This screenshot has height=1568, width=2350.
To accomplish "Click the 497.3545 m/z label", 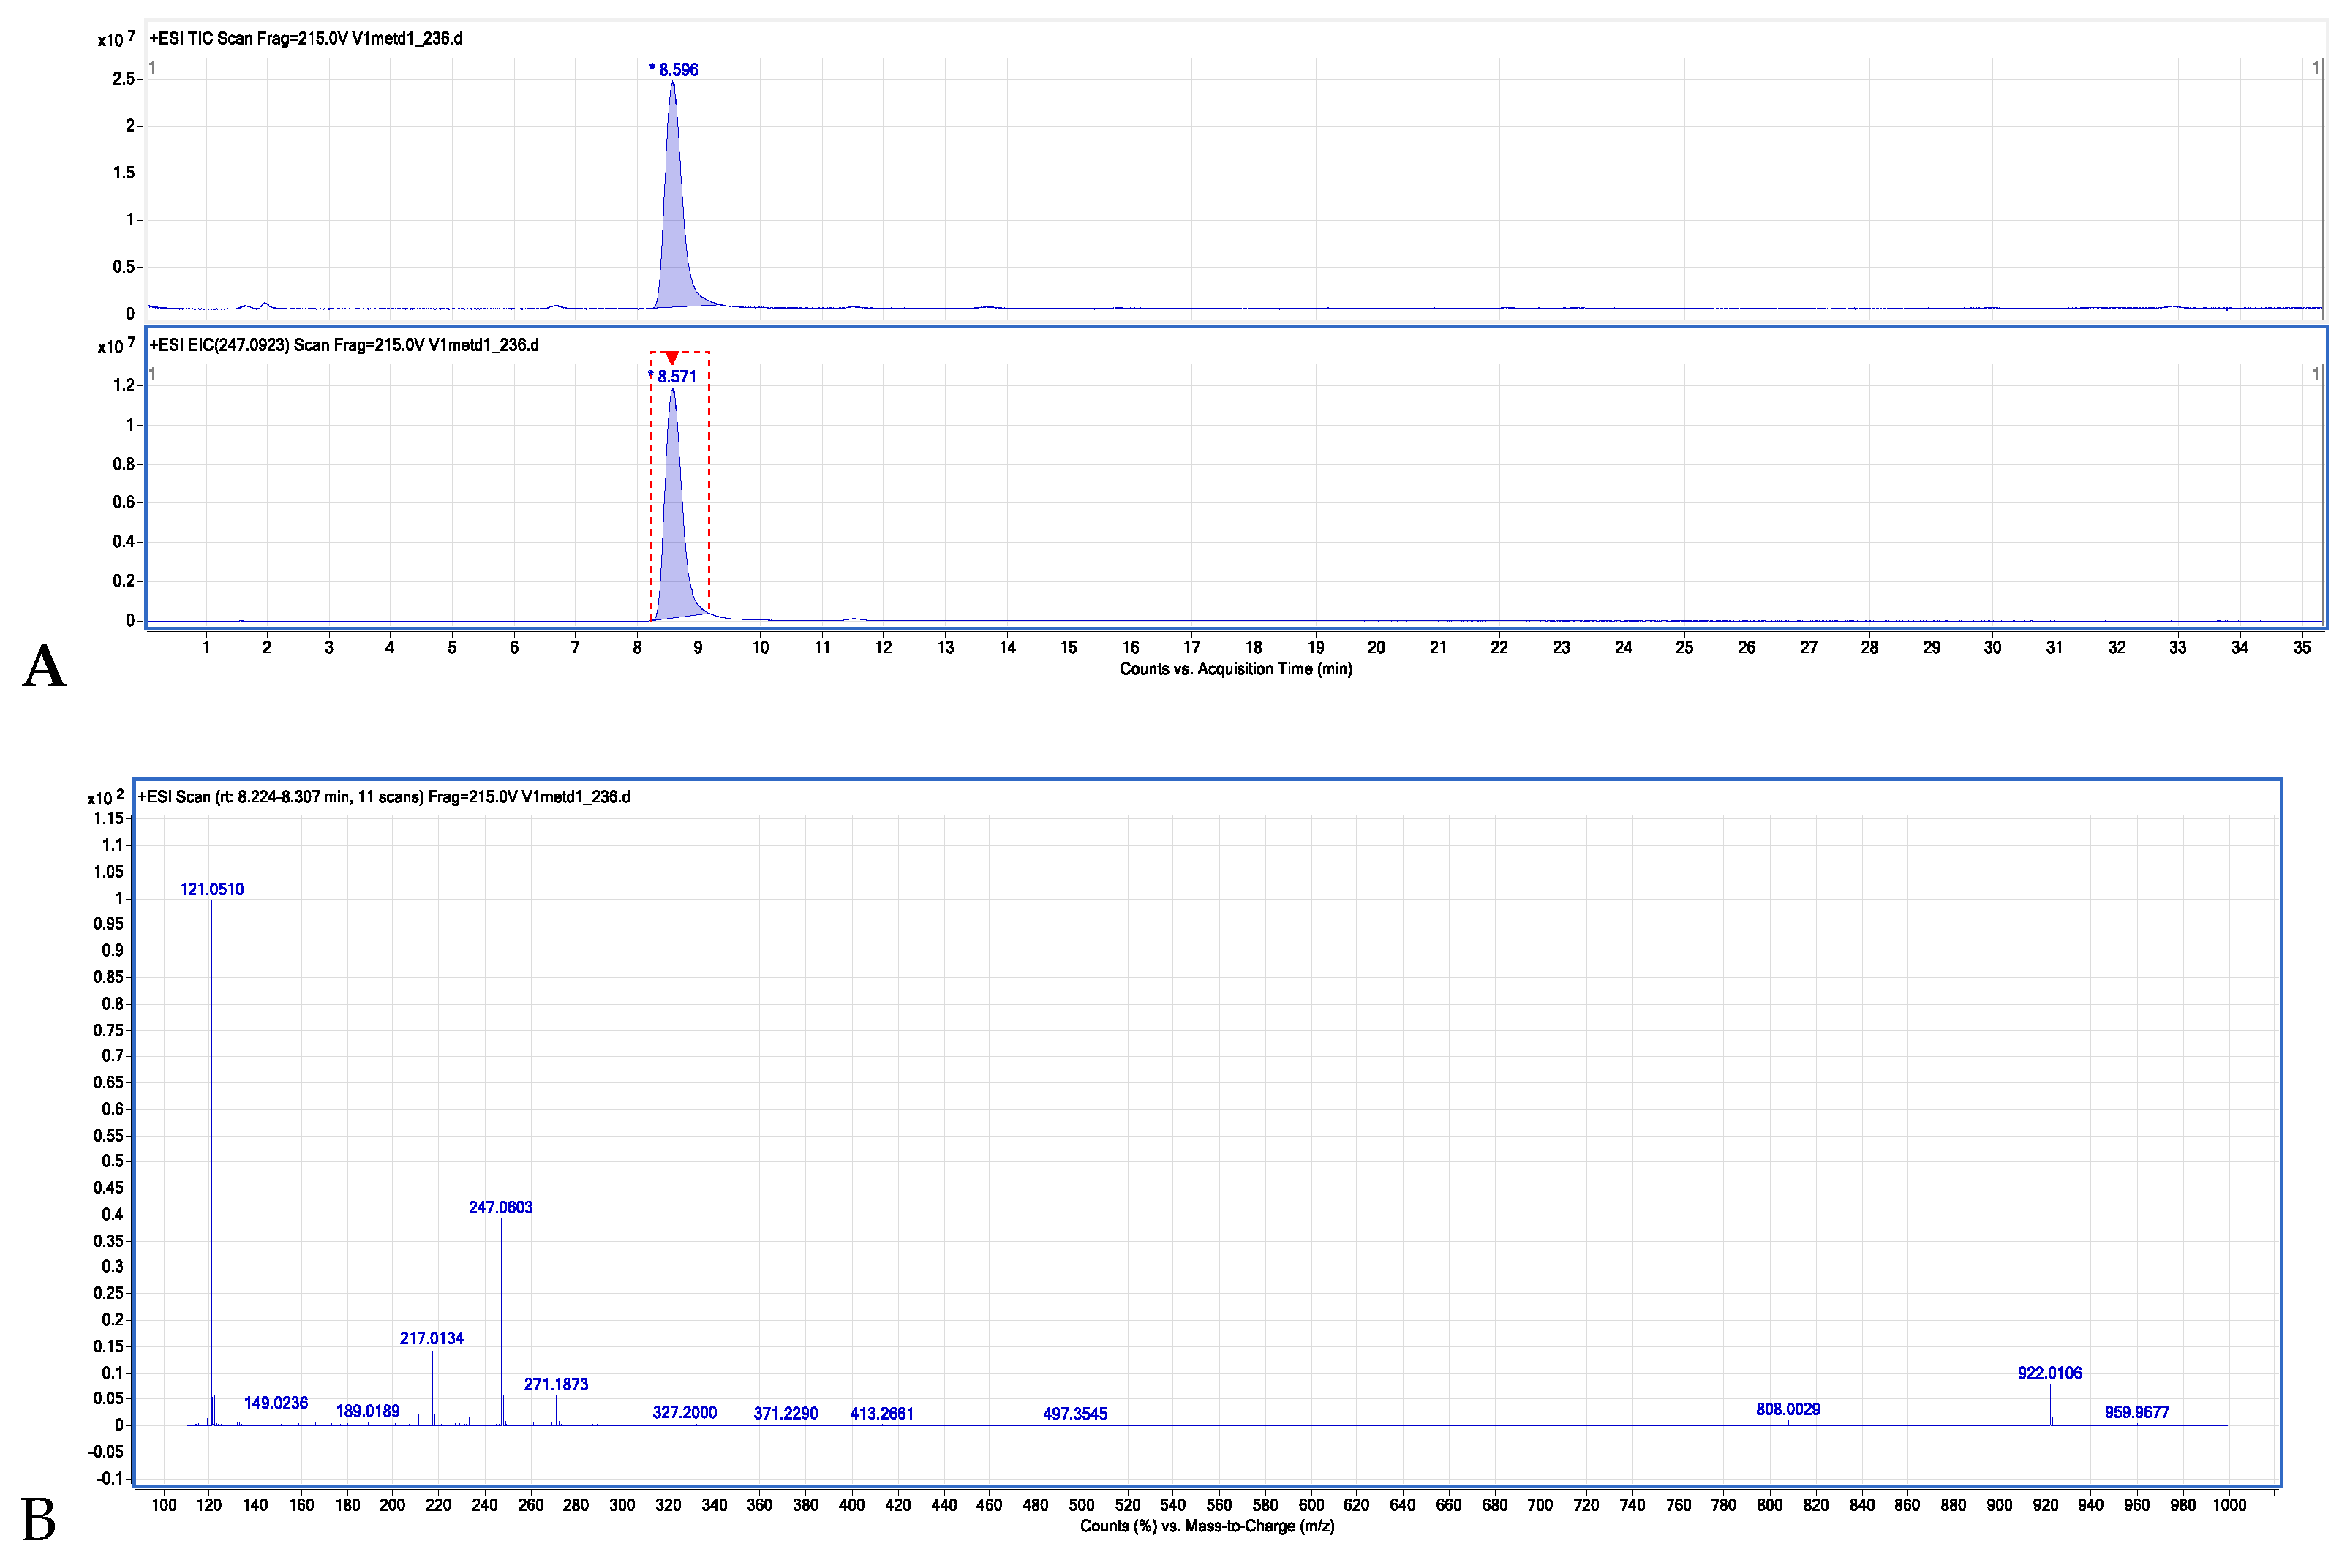I will 1074,1413.
